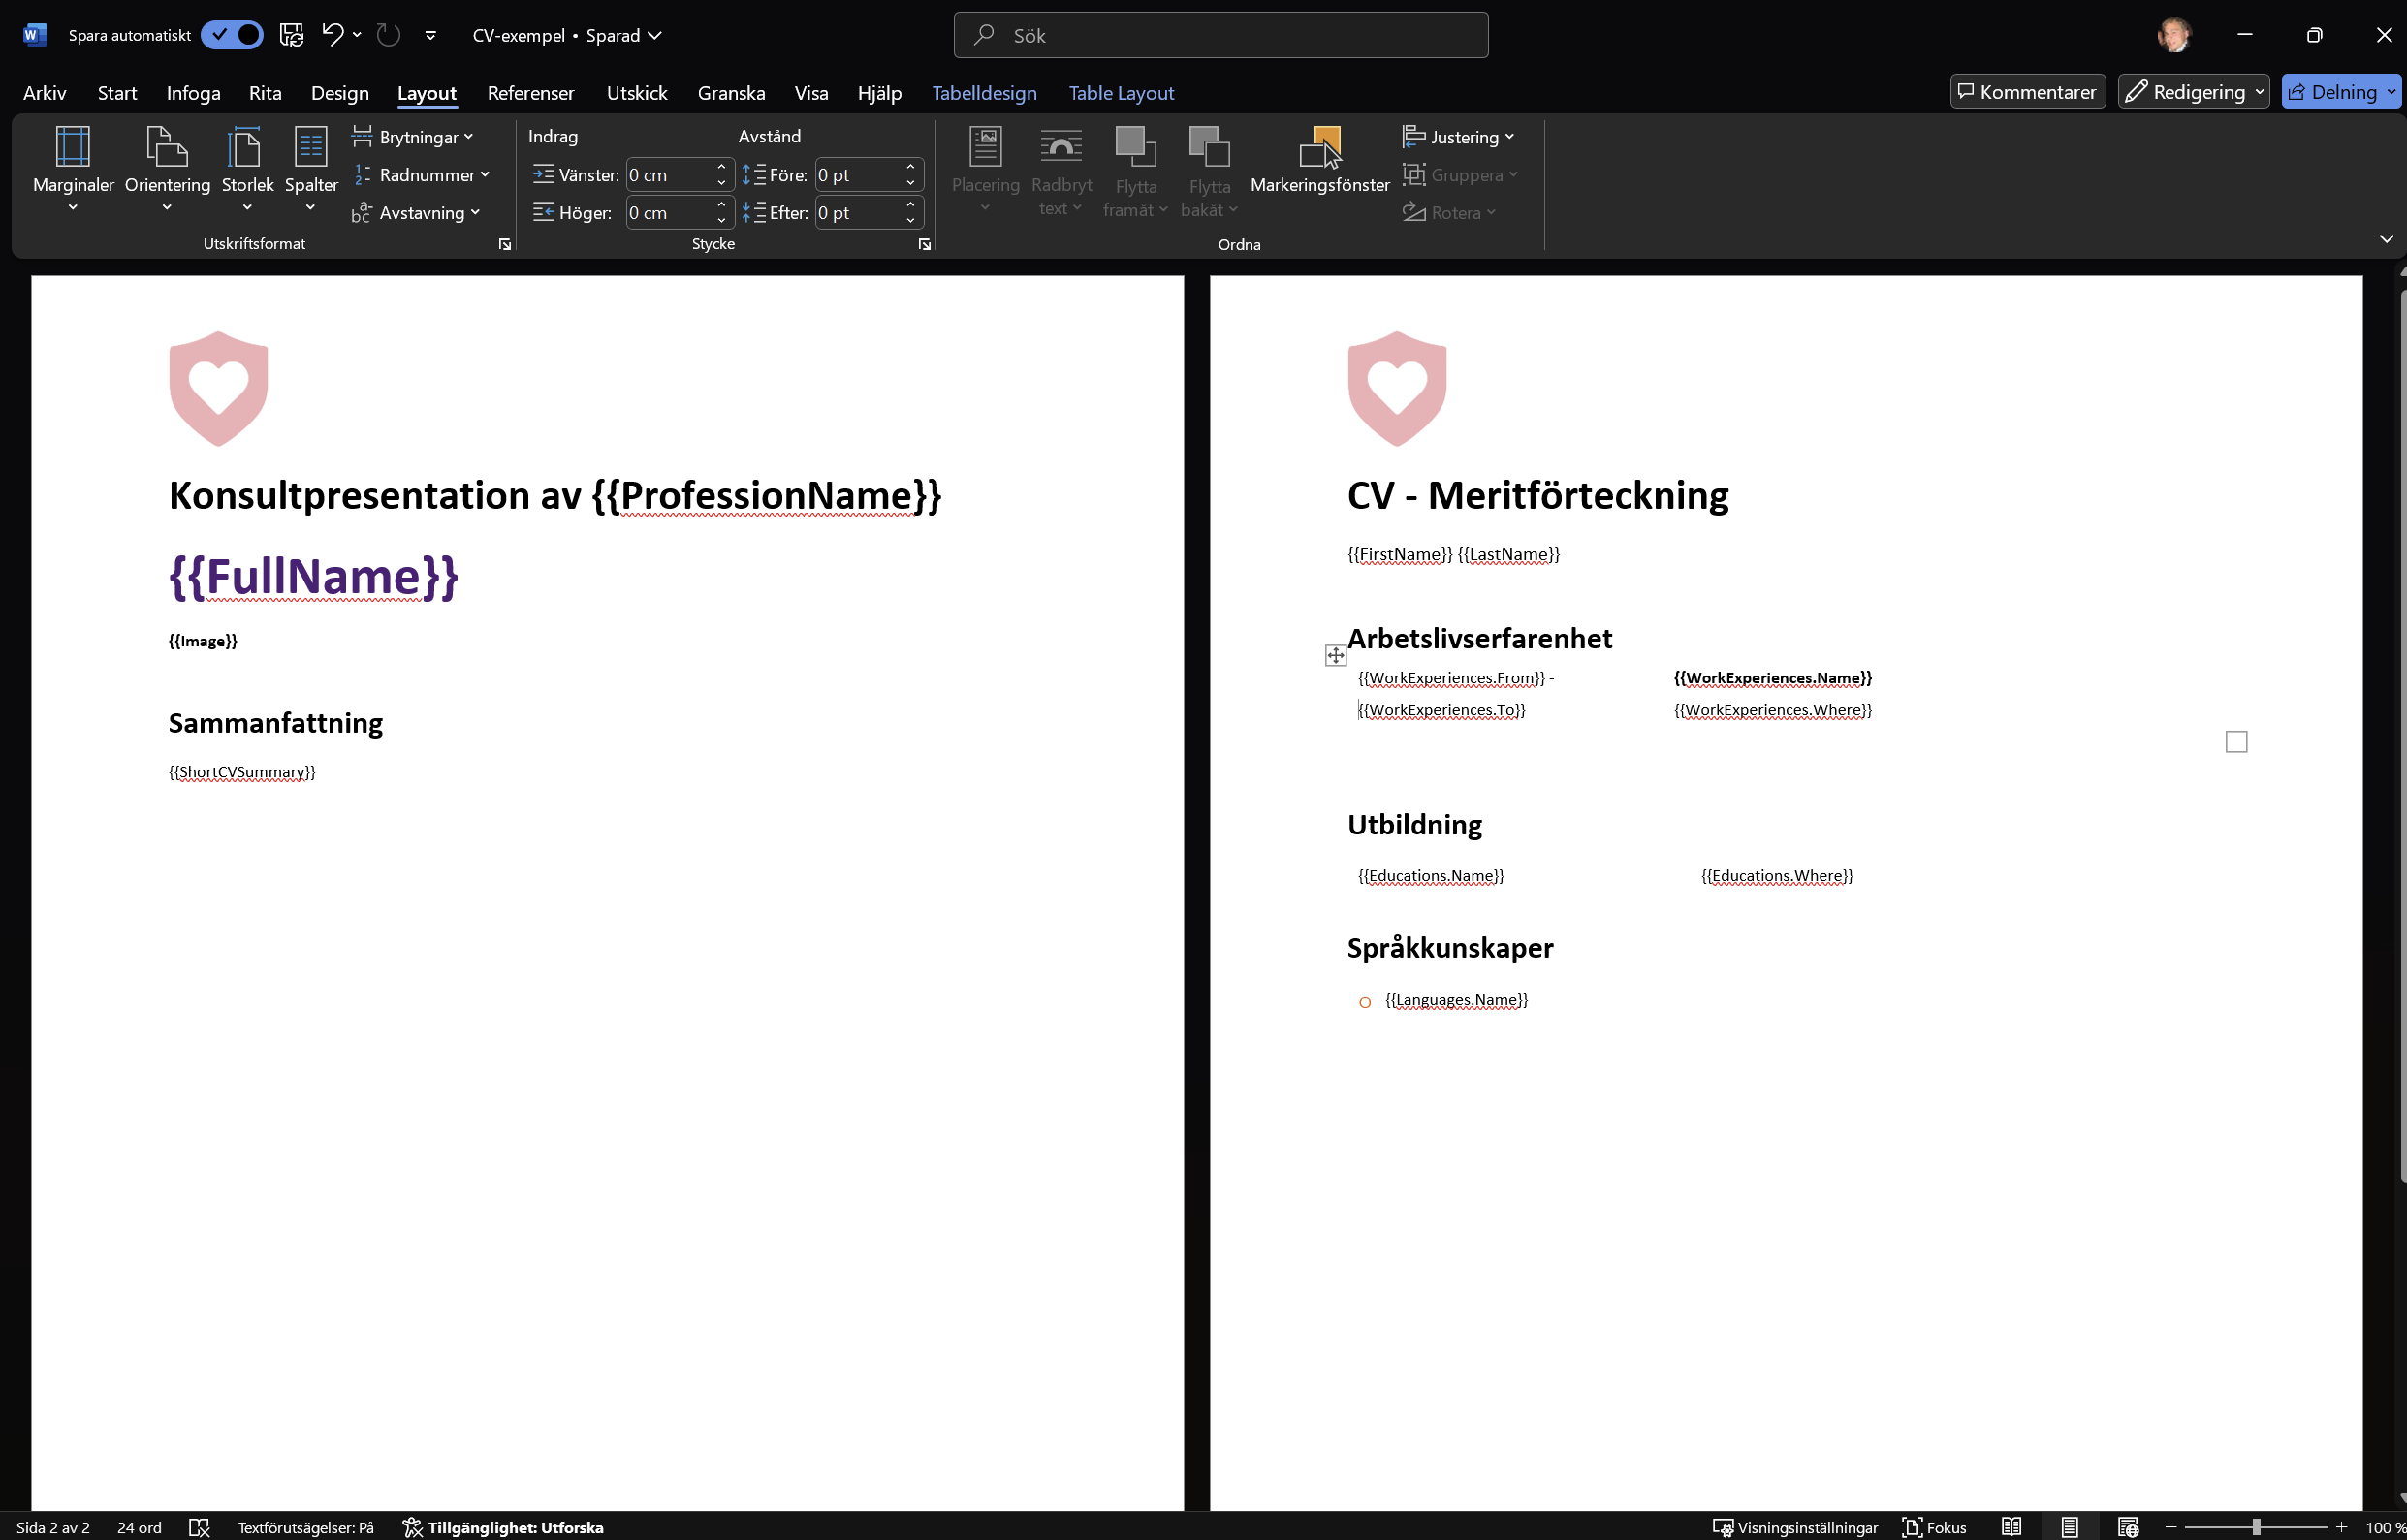The width and height of the screenshot is (2407, 1540).
Task: Switch to the Referenser tab
Action: point(530,93)
